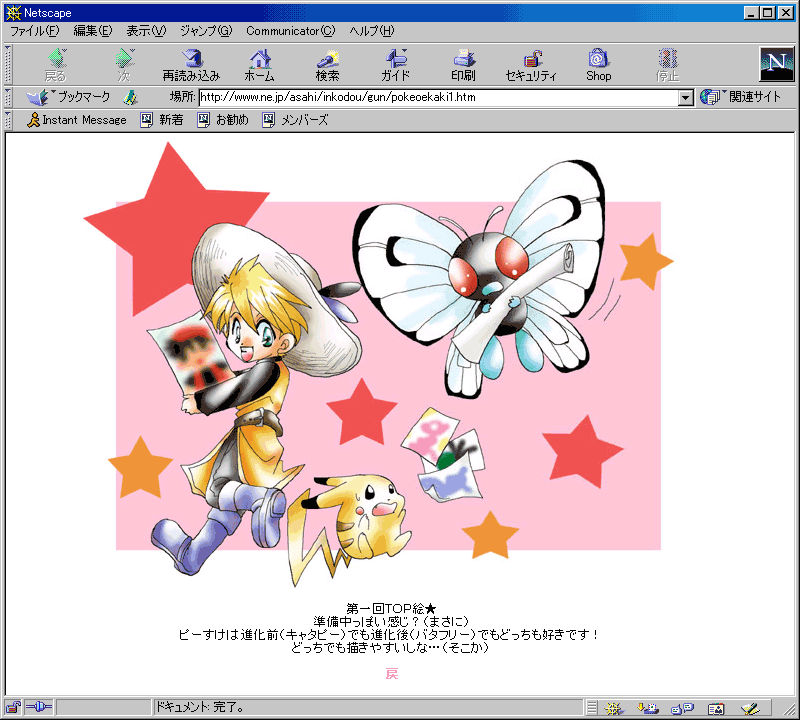Screen dimensions: 800x720
Task: Click the Forward (次) toolbar button
Action: click(x=124, y=65)
